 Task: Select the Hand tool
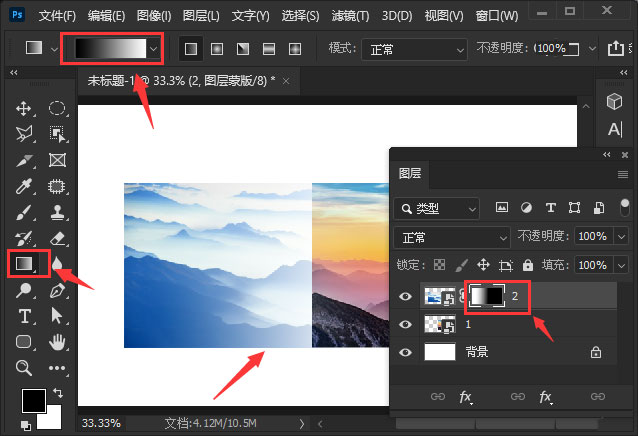coord(57,342)
